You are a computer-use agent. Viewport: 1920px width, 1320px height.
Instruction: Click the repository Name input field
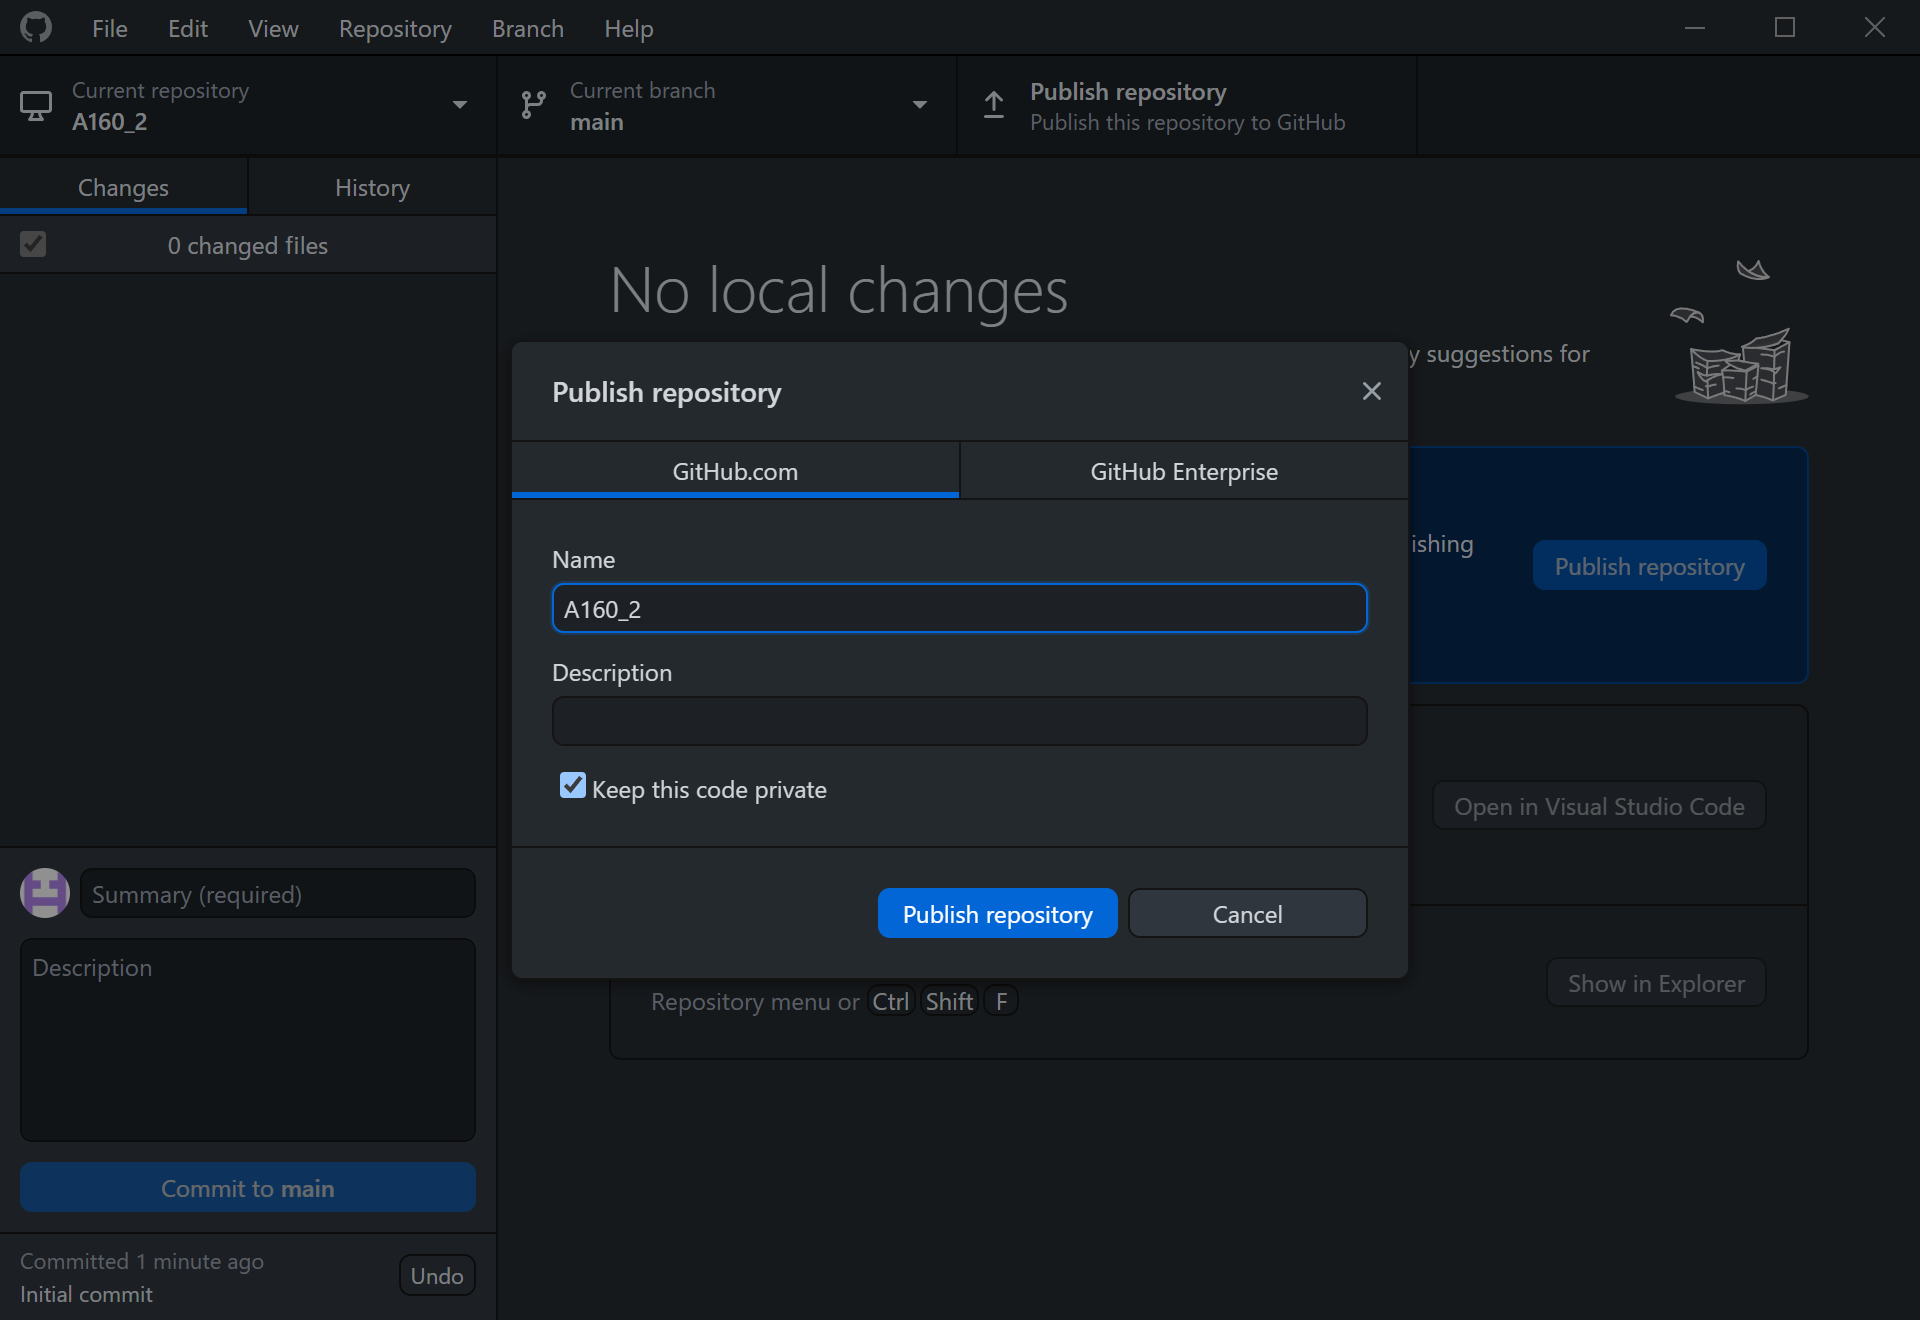point(958,608)
